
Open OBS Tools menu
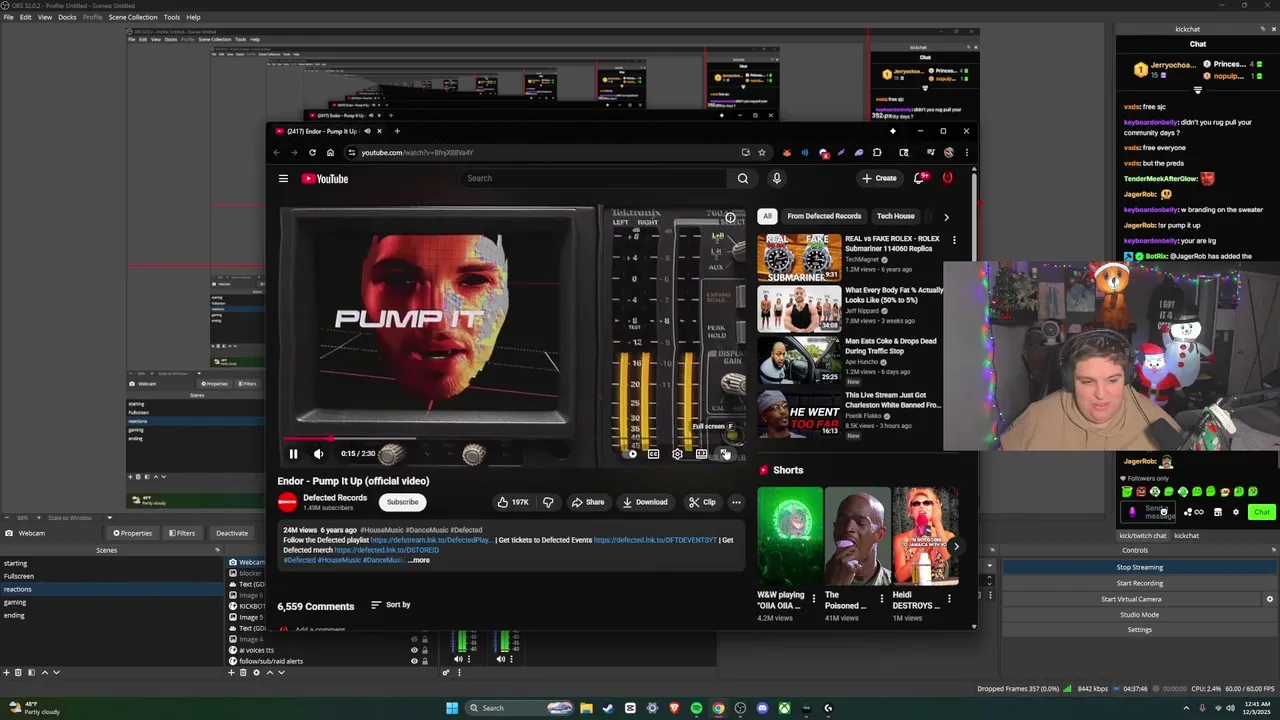pyautogui.click(x=172, y=17)
